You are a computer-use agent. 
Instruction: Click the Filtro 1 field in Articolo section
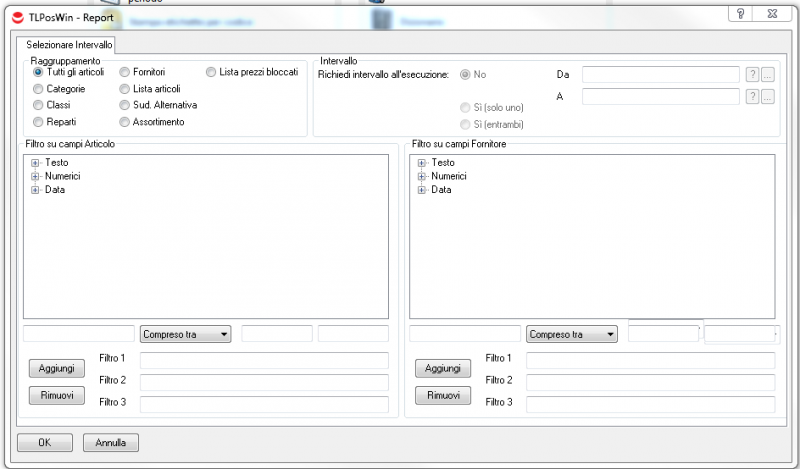(x=264, y=360)
